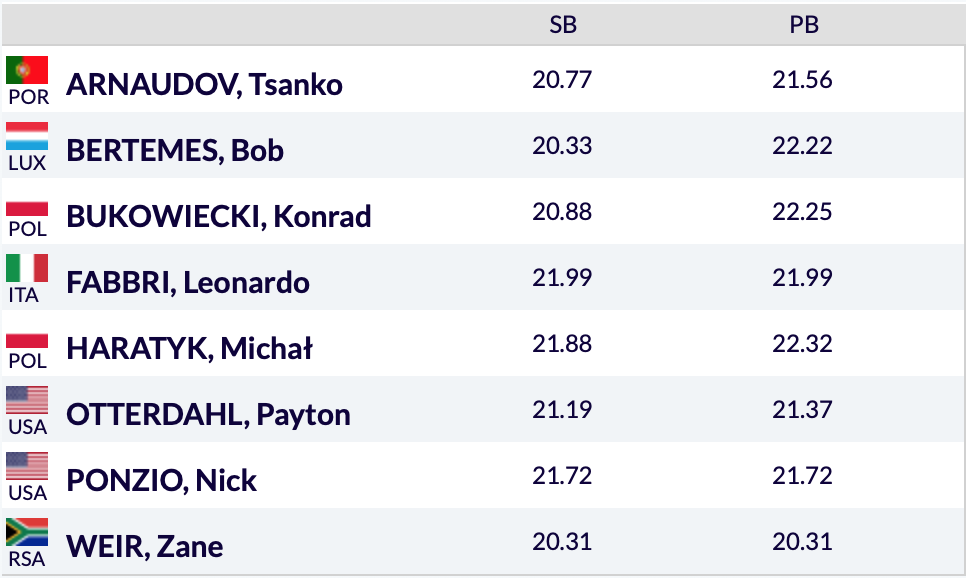Click the South Africa flag beside Weir
The width and height of the screenshot is (966, 578).
(x=27, y=532)
